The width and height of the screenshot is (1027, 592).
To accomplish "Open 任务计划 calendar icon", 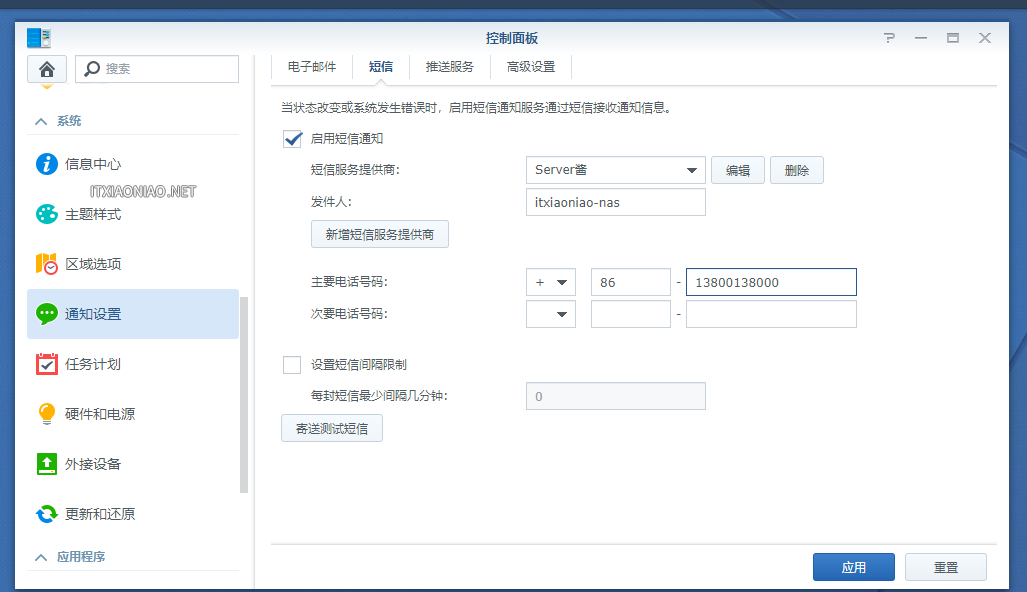I will 47,364.
